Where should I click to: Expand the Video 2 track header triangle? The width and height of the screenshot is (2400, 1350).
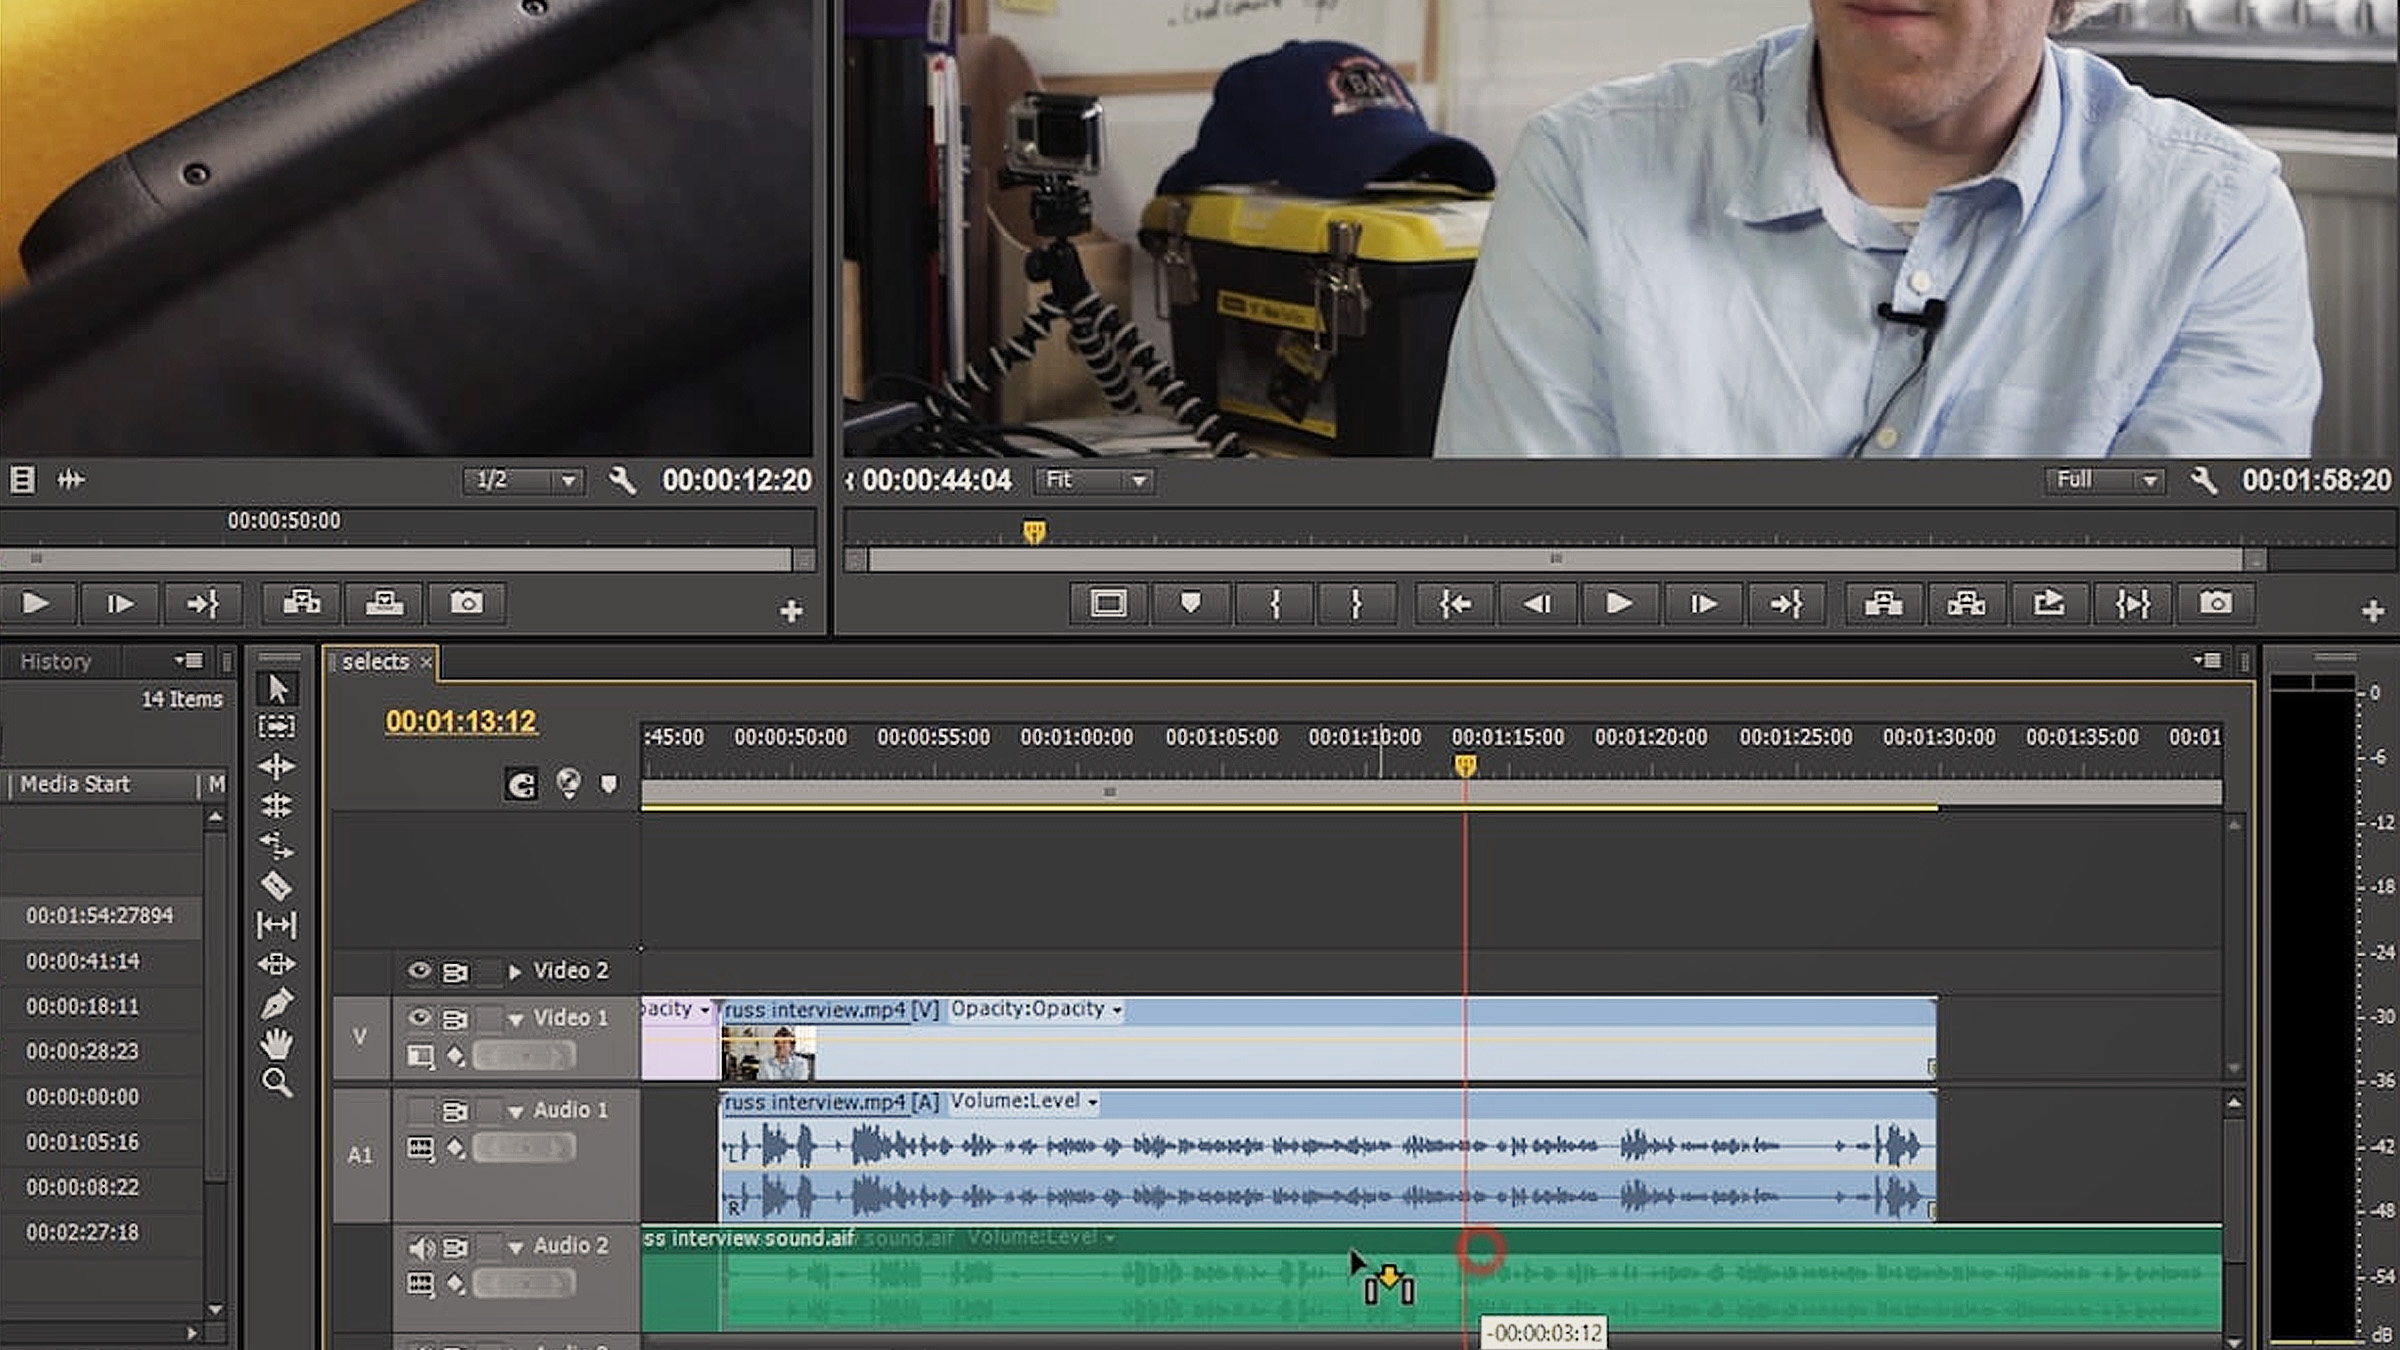[517, 970]
